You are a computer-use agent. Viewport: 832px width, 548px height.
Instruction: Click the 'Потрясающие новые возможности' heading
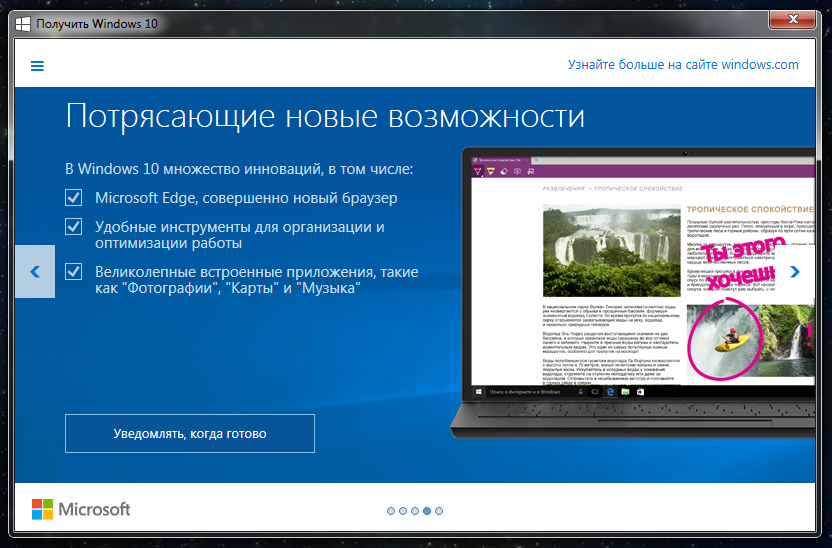tap(325, 116)
